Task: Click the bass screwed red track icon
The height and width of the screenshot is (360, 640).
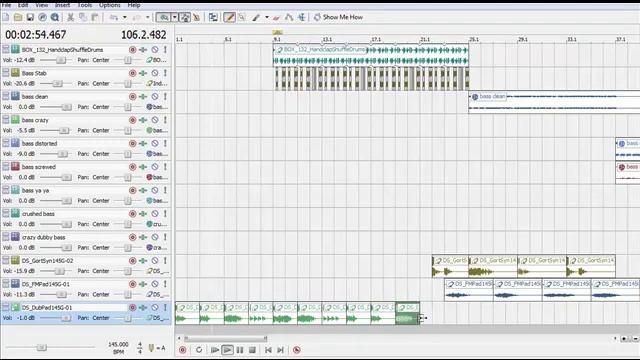Action: coord(15,167)
